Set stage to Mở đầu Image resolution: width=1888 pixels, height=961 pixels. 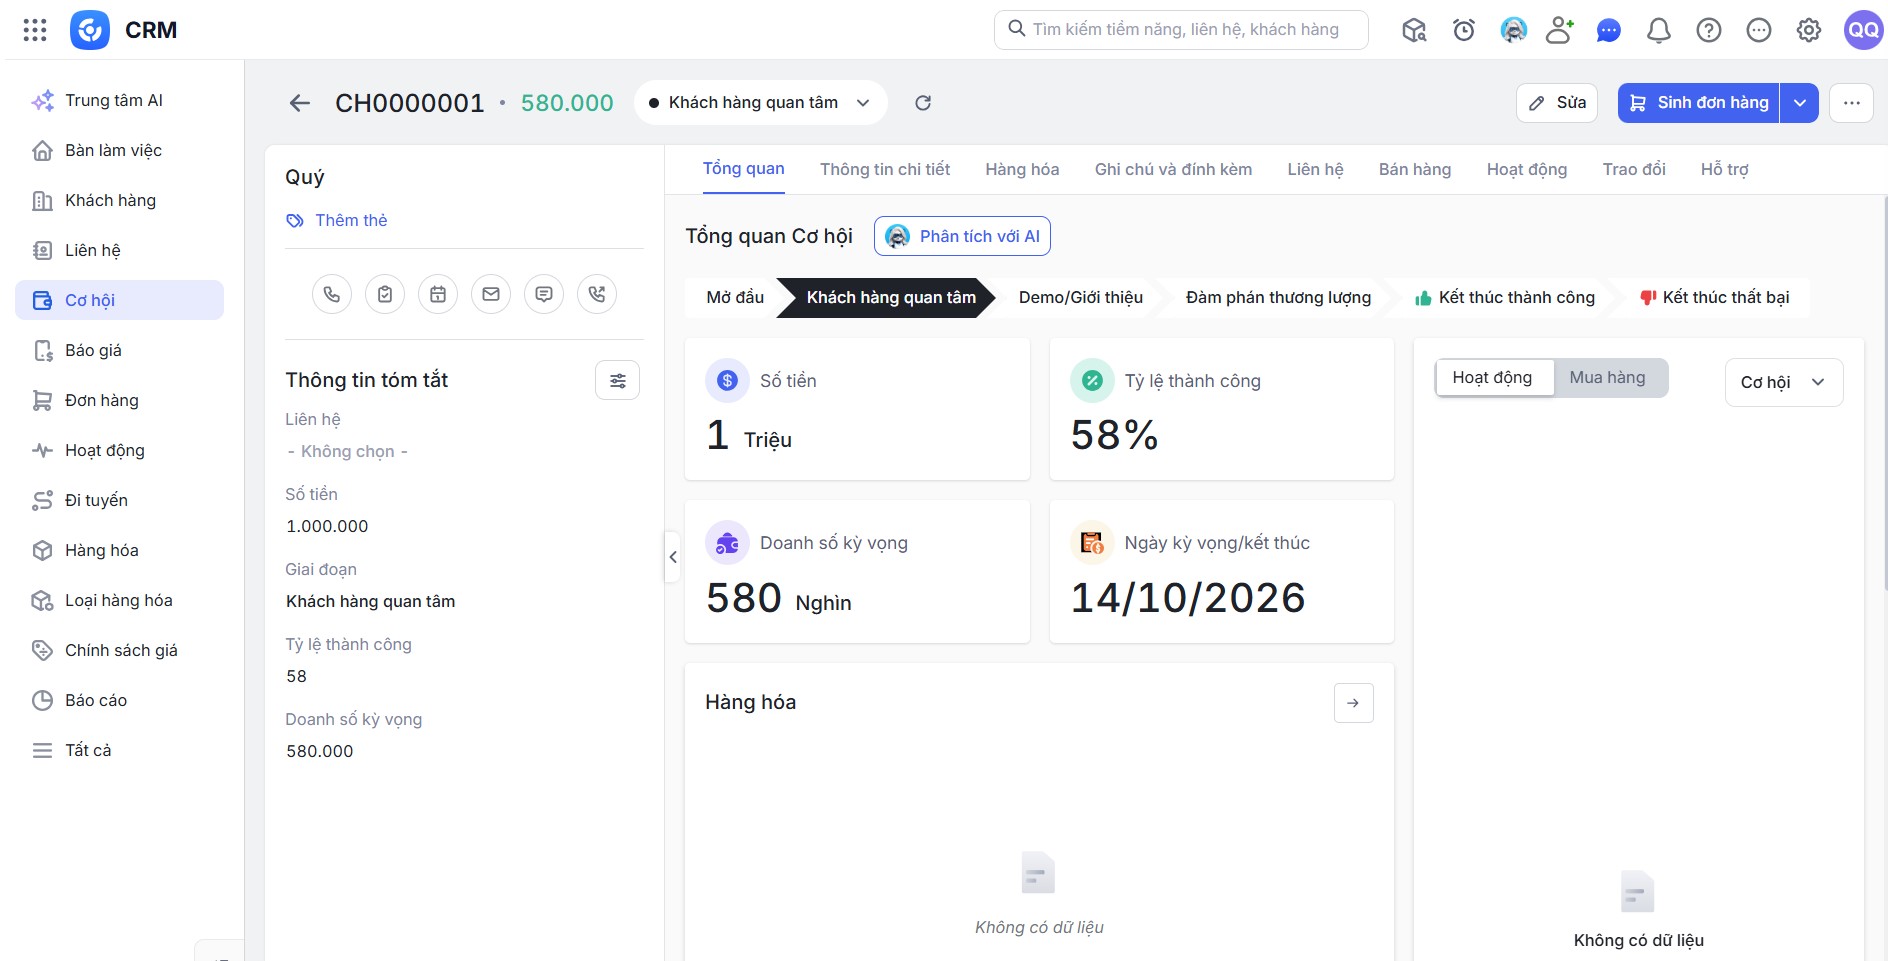(735, 298)
